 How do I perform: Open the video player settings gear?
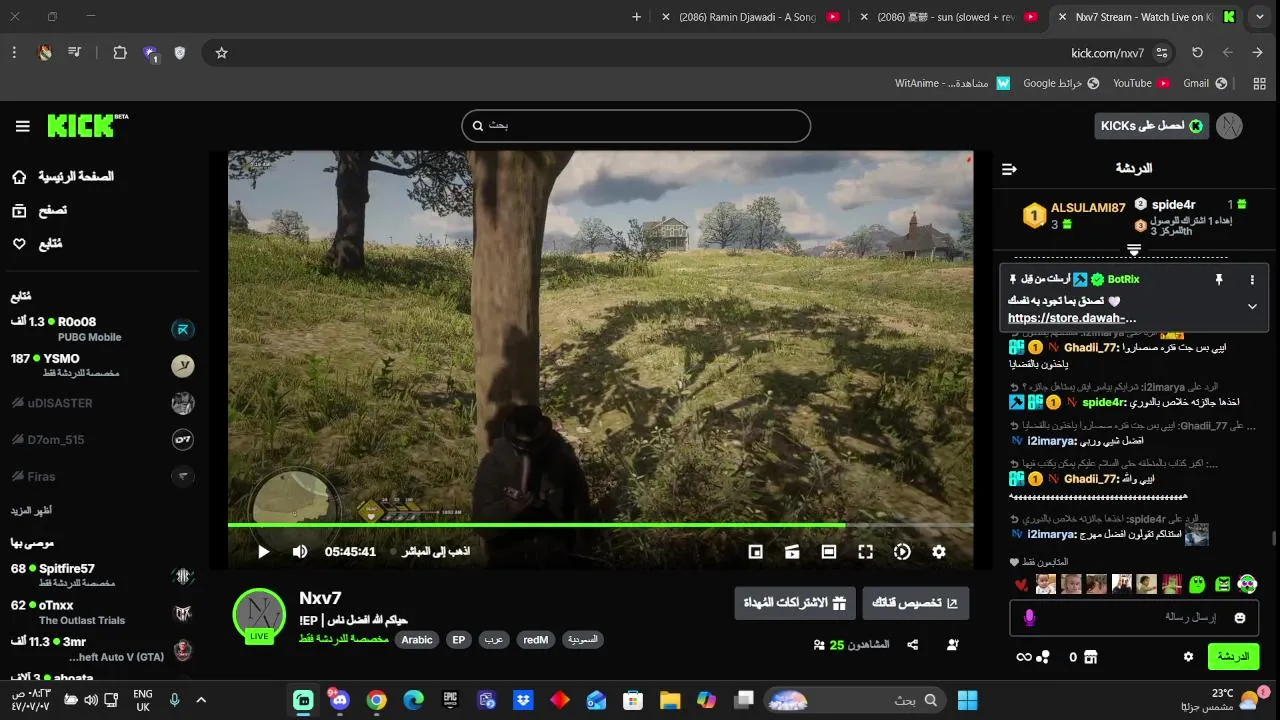(938, 551)
